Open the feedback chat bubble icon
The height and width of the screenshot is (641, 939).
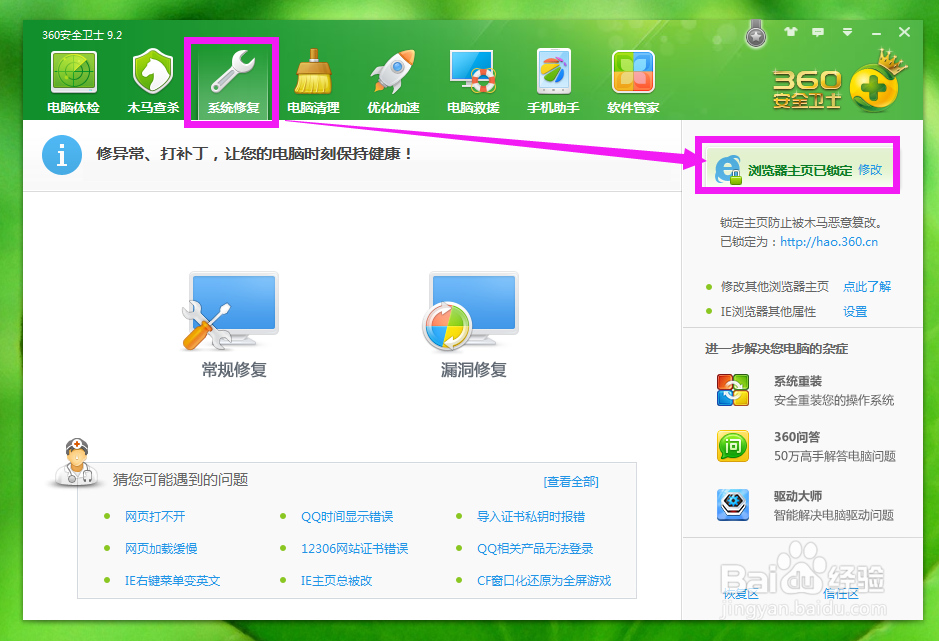point(818,32)
